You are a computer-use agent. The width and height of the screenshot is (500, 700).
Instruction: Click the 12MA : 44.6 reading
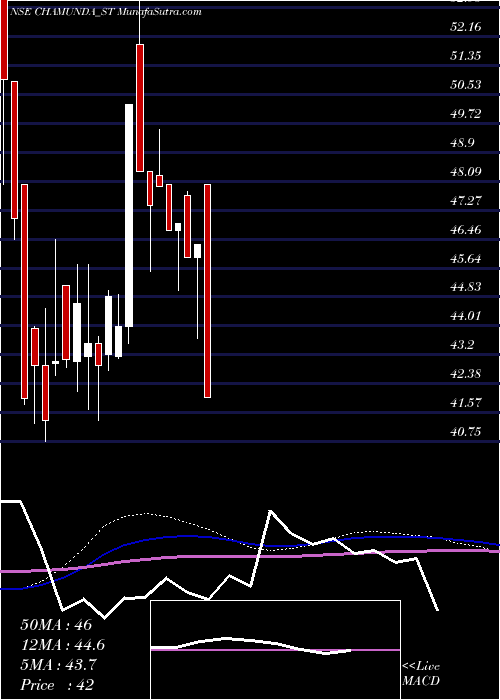point(63,645)
